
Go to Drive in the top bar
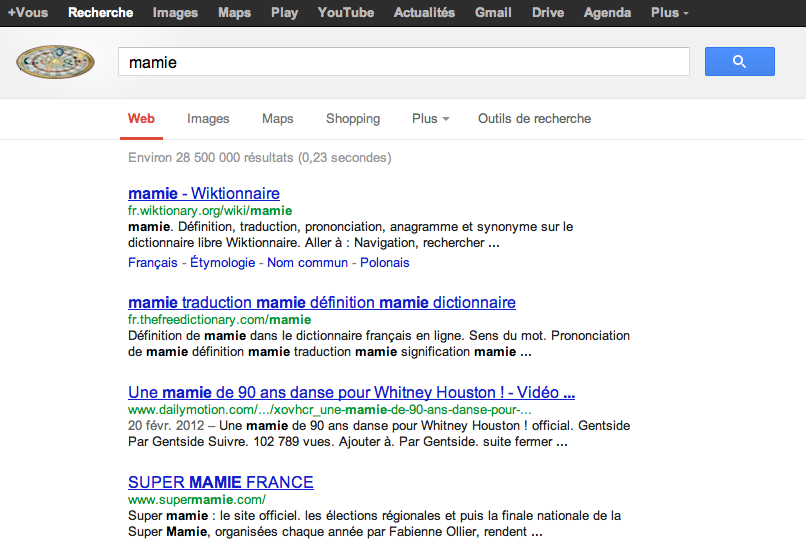pos(547,13)
